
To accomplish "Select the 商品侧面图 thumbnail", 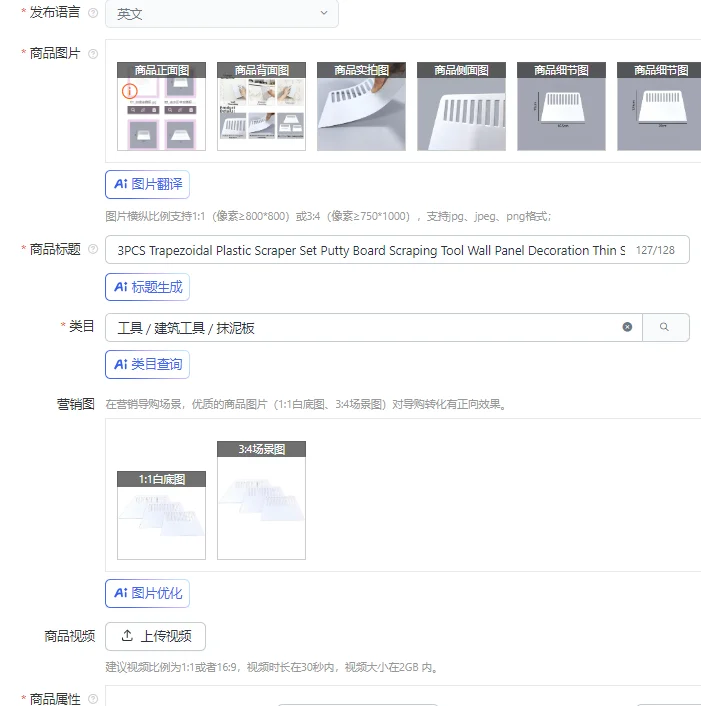I will 461,106.
